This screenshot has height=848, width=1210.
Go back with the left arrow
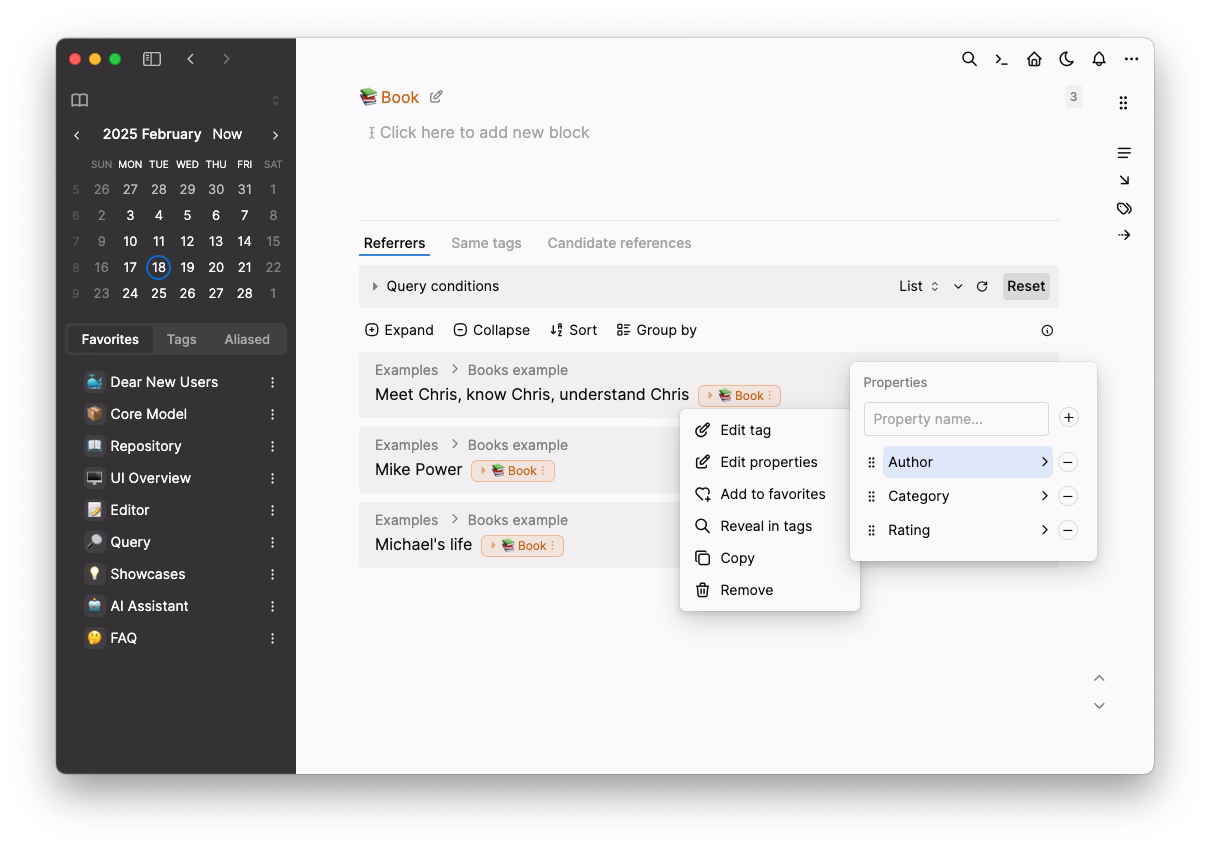pyautogui.click(x=190, y=59)
